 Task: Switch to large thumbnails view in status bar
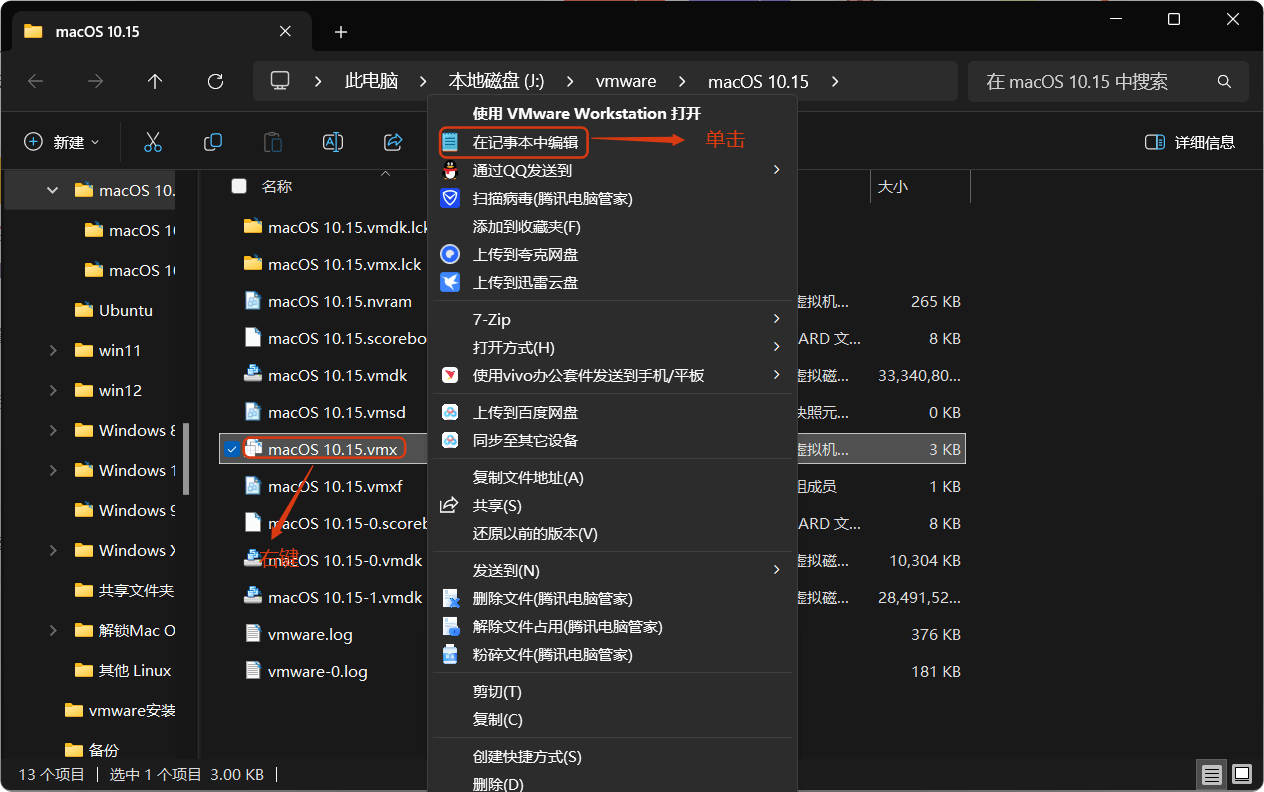pyautogui.click(x=1240, y=774)
